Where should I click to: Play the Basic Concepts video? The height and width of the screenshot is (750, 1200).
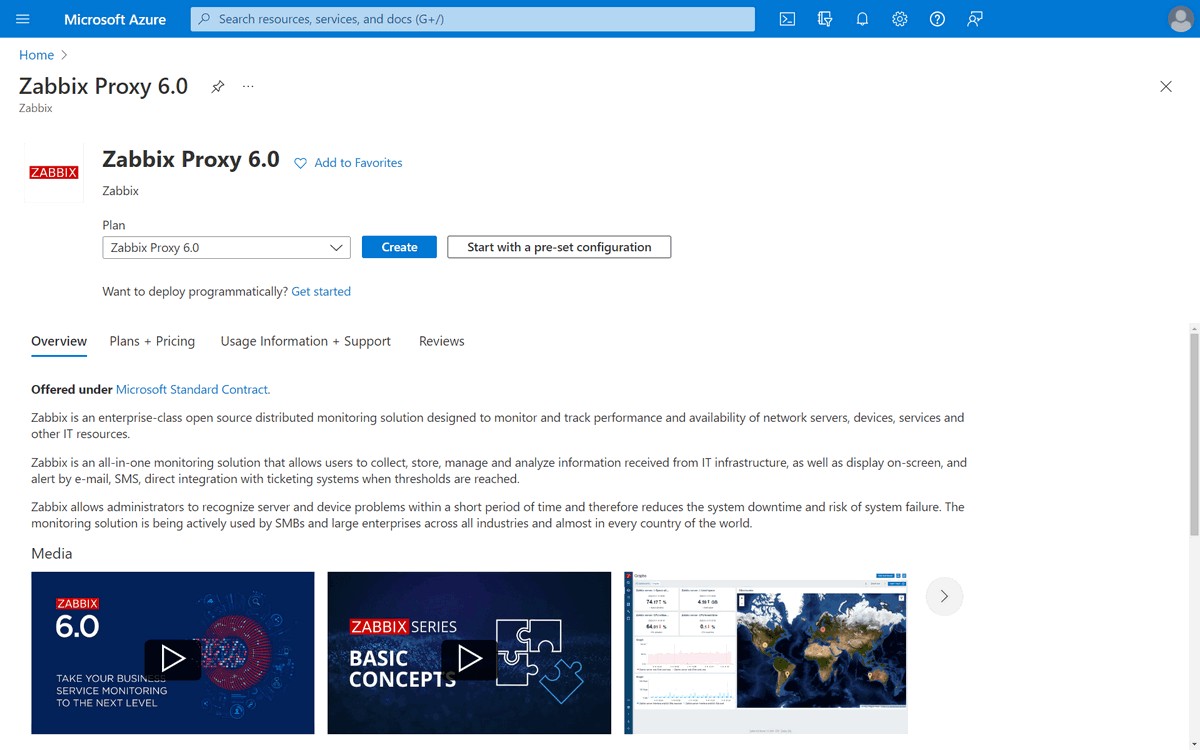(469, 659)
